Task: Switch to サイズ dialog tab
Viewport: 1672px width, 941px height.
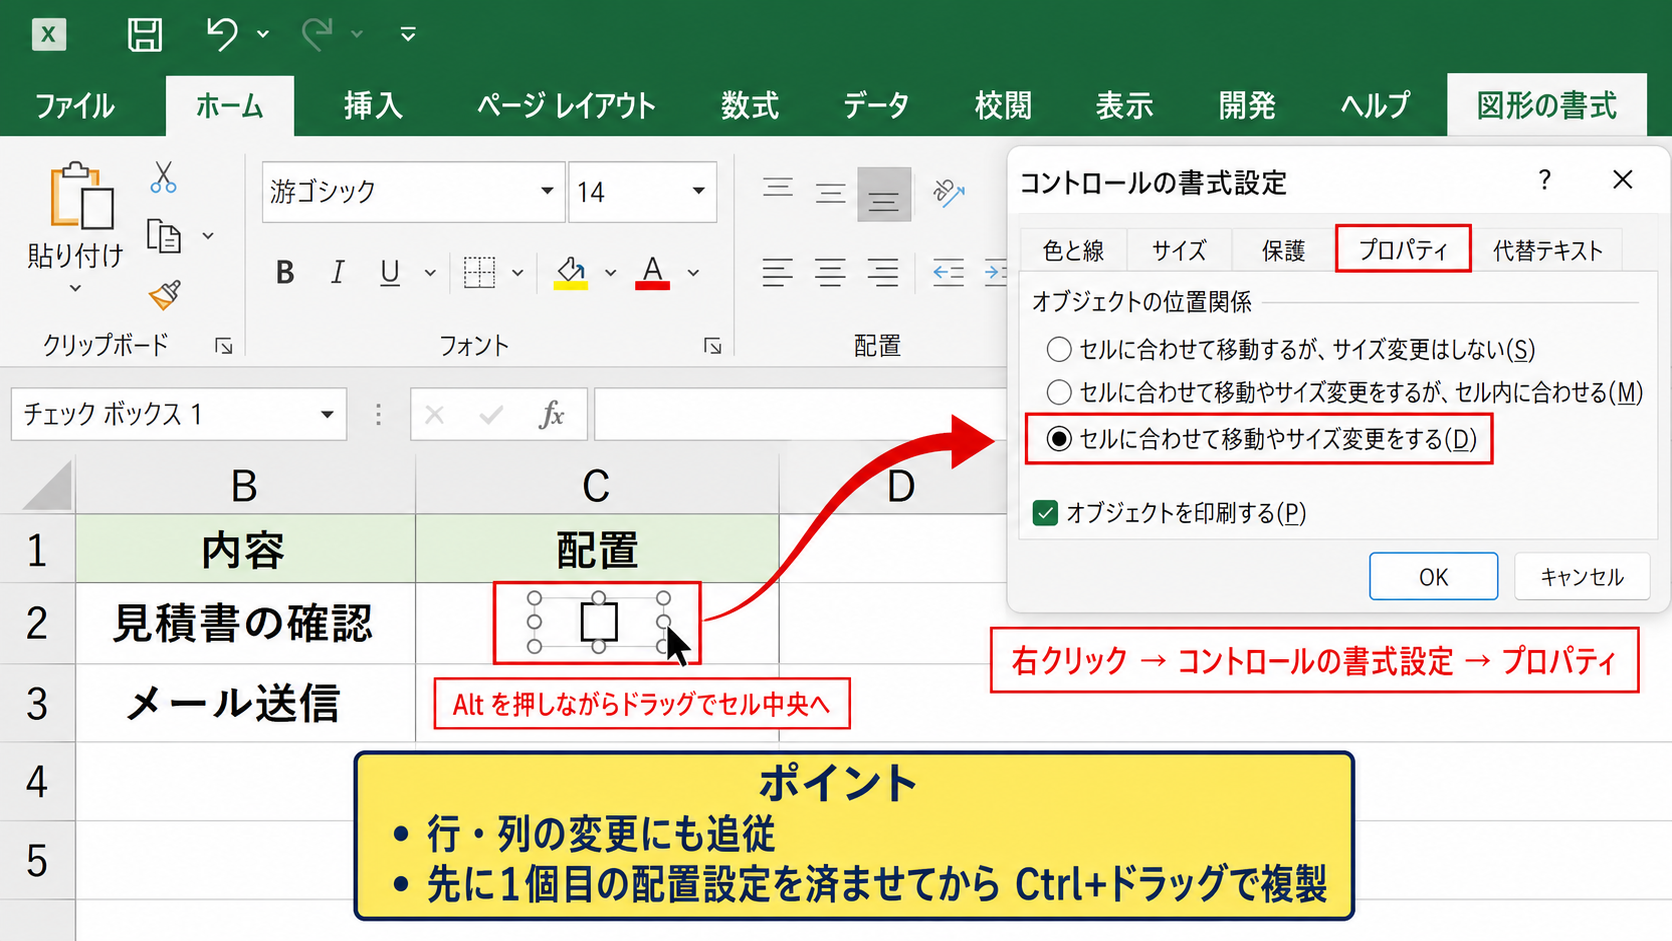Action: coord(1179,250)
